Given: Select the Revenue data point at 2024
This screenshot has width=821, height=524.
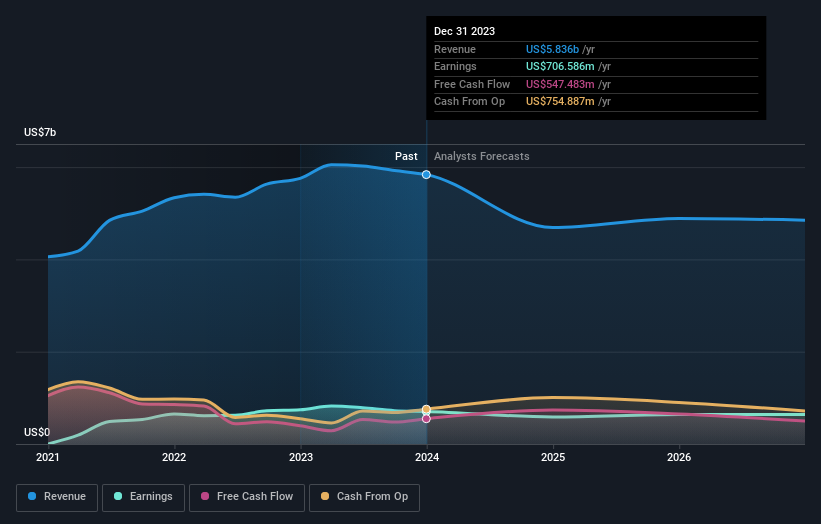Looking at the screenshot, I should point(426,175).
